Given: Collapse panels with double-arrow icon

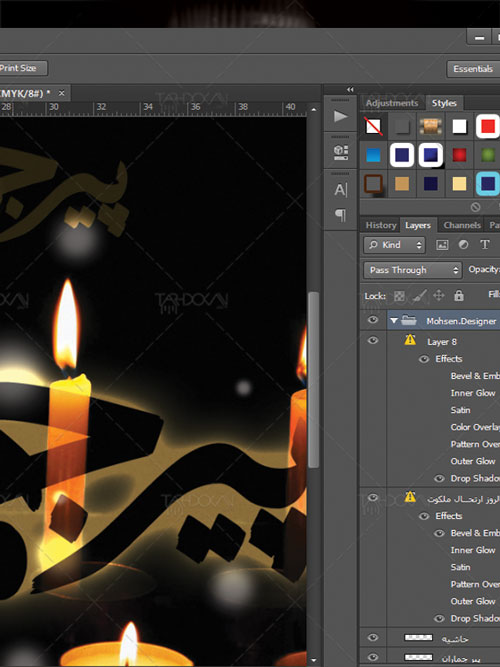Looking at the screenshot, I should (x=350, y=89).
